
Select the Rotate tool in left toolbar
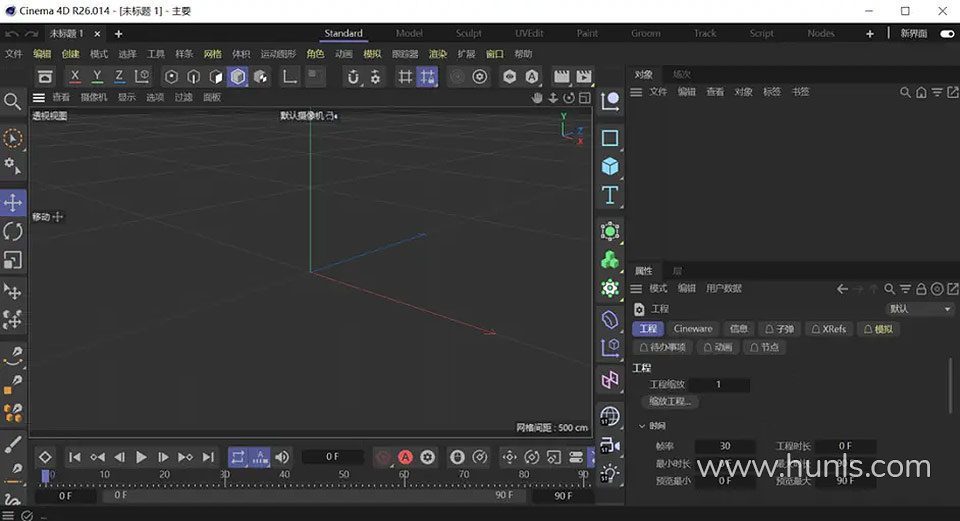pyautogui.click(x=13, y=232)
